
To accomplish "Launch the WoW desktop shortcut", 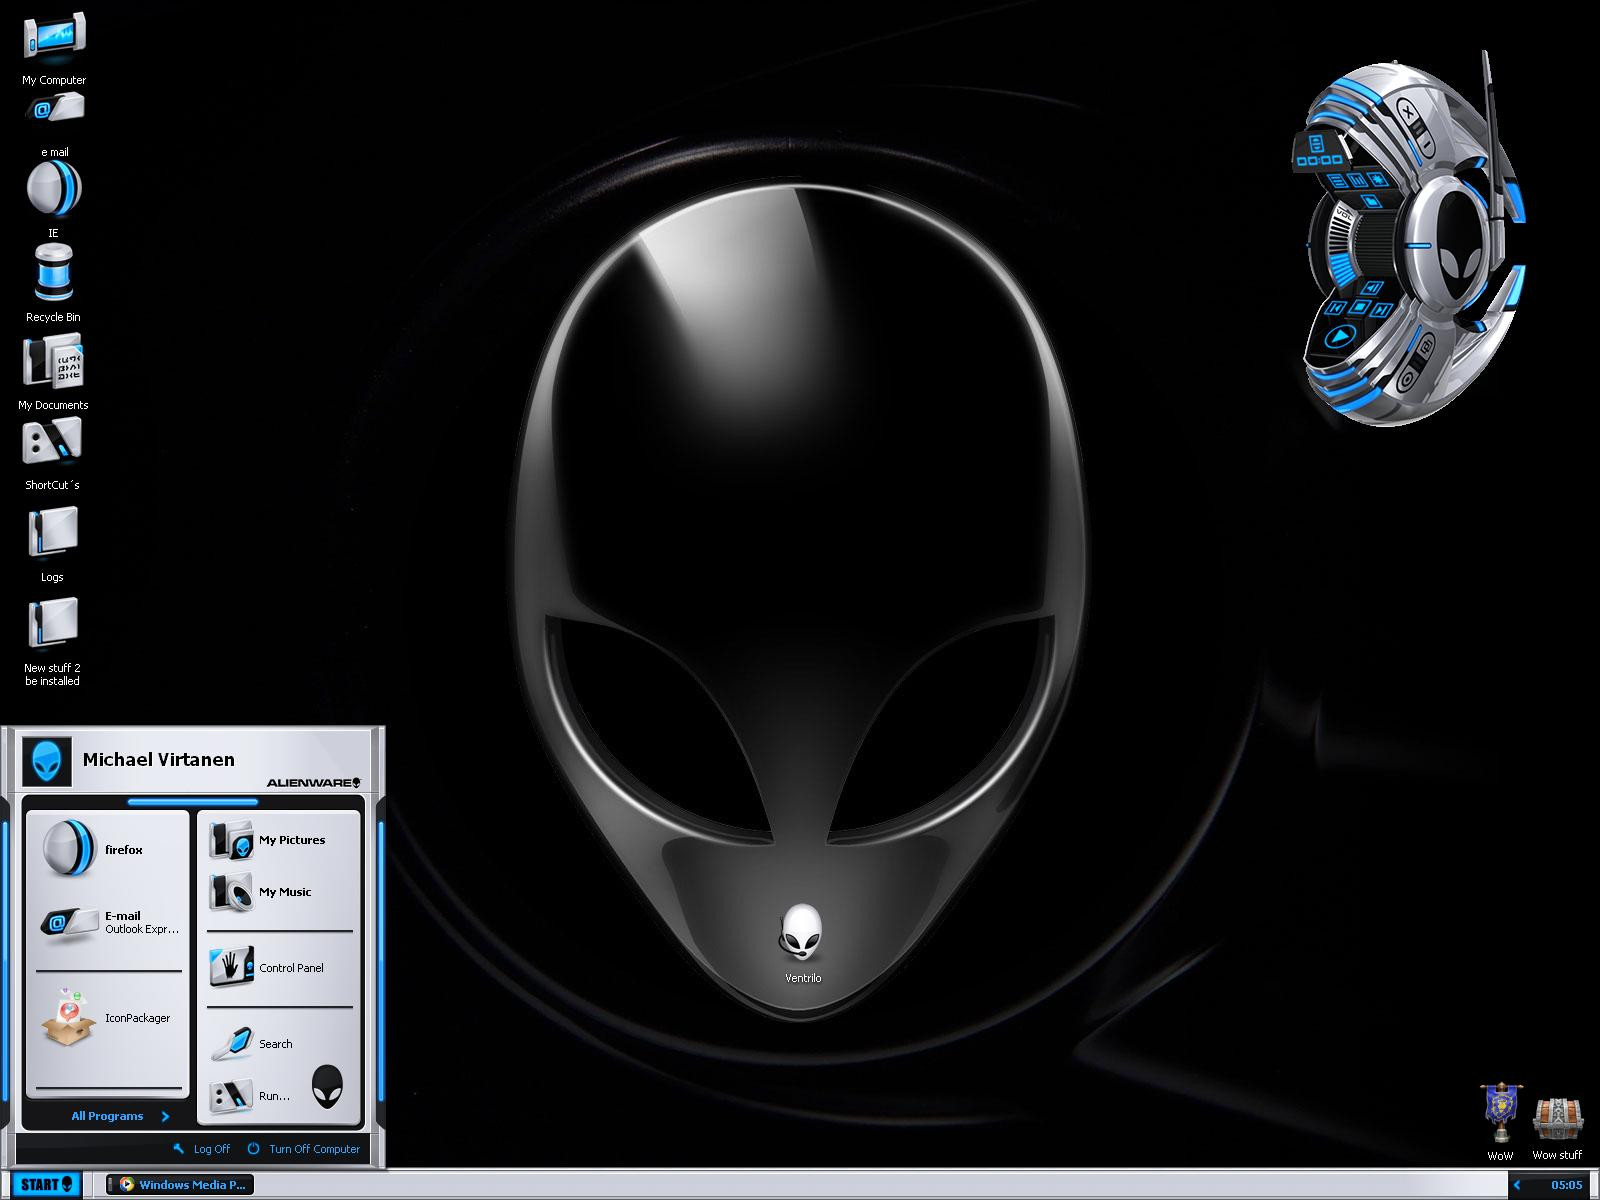I will (1500, 1121).
